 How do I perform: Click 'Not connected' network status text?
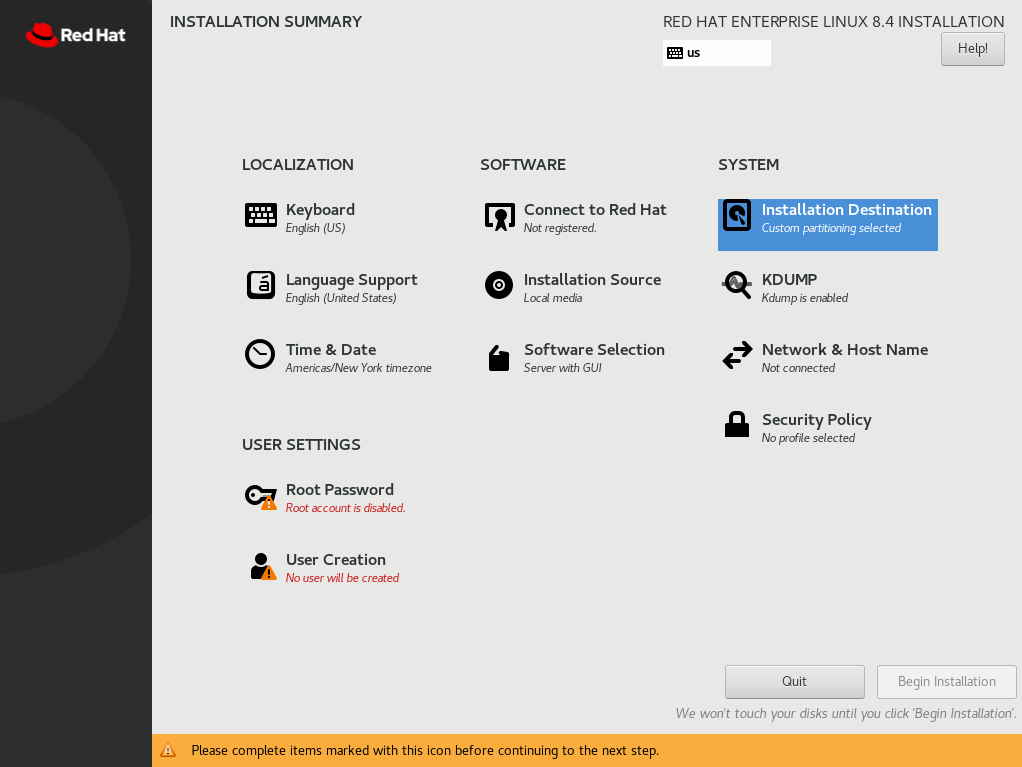coord(798,368)
